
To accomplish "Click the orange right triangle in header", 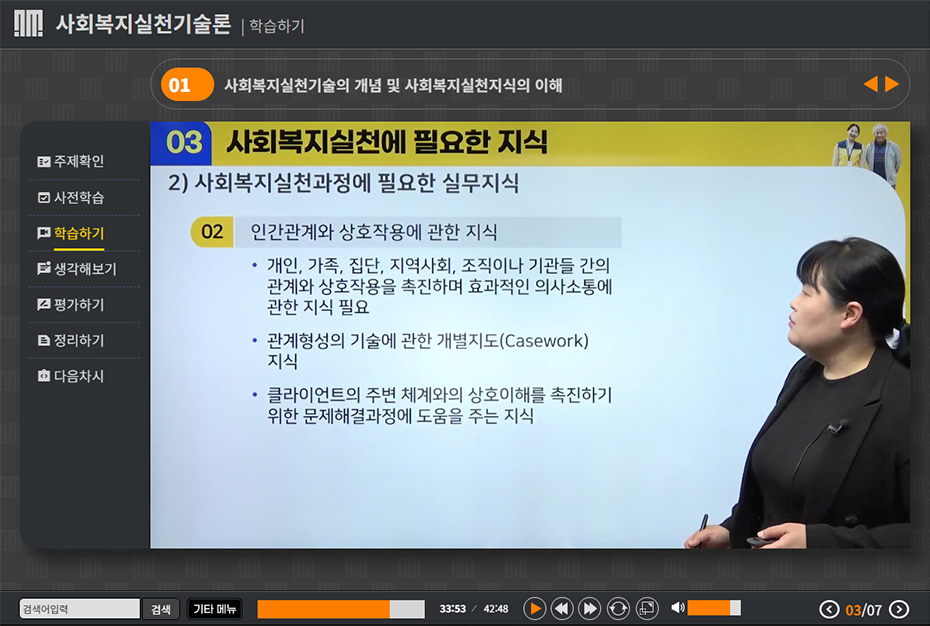I will click(892, 85).
